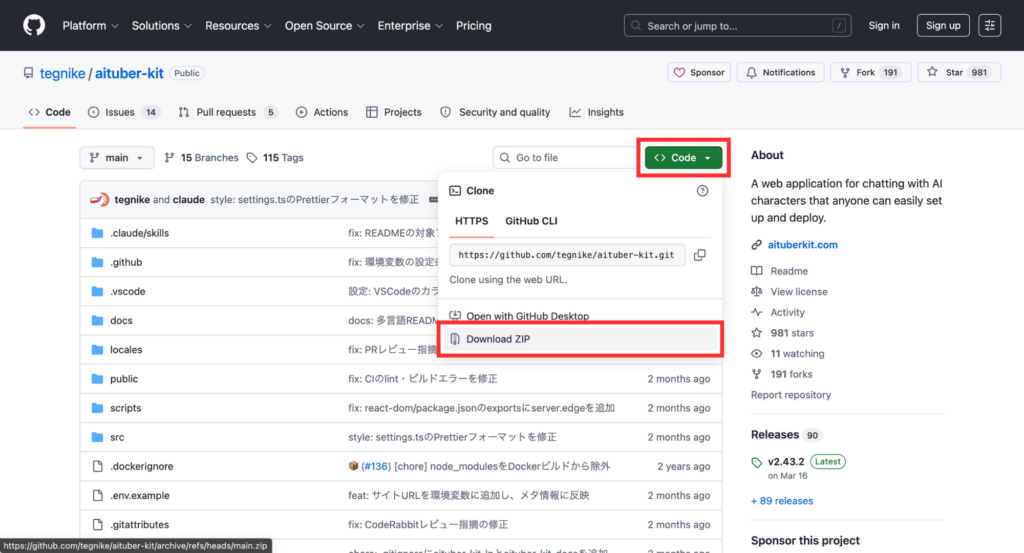
Task: Open the Releases heading link
Action: [775, 435]
